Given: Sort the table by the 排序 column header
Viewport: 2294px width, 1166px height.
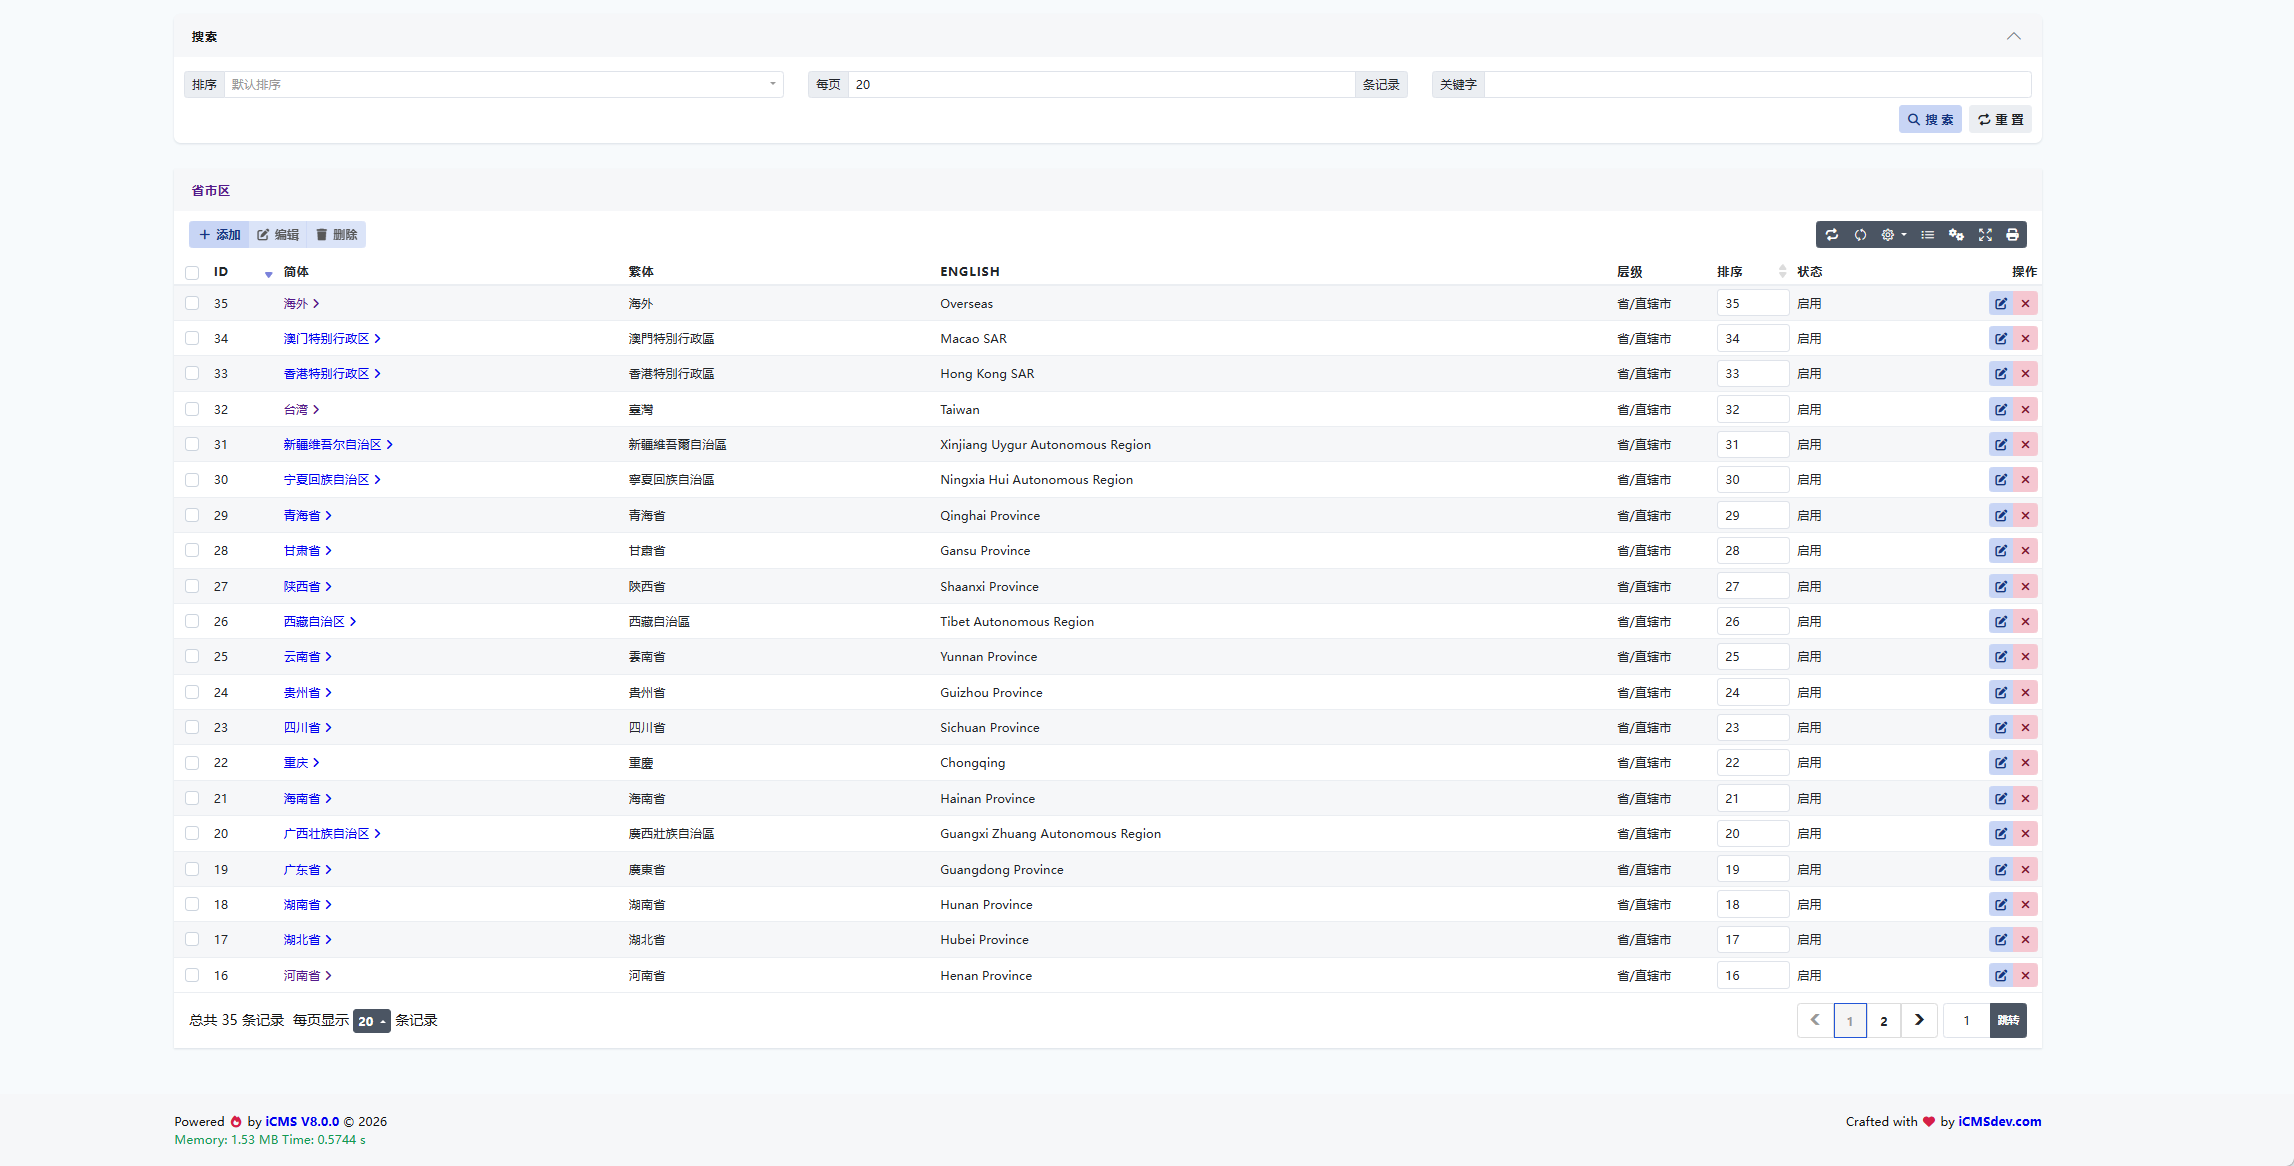Looking at the screenshot, I should 1751,272.
